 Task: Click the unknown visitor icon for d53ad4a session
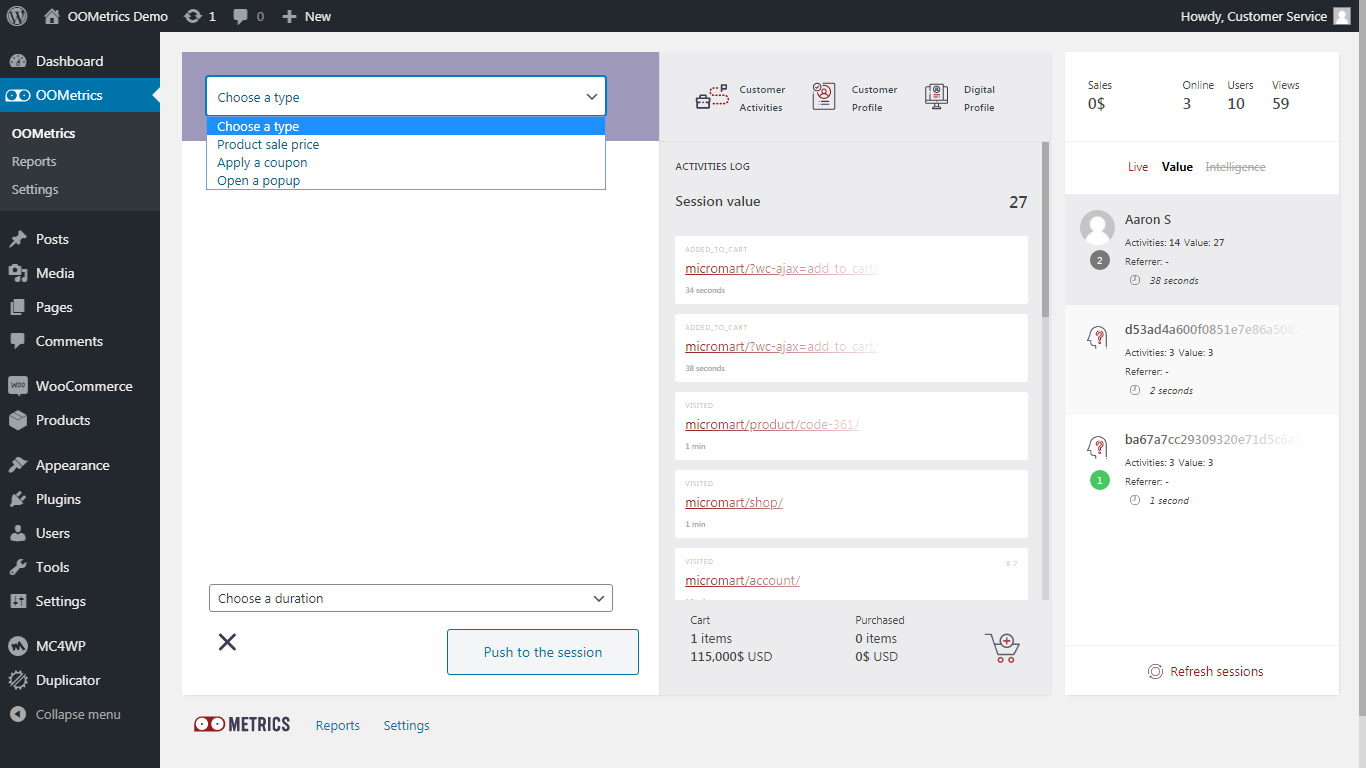coord(1097,337)
